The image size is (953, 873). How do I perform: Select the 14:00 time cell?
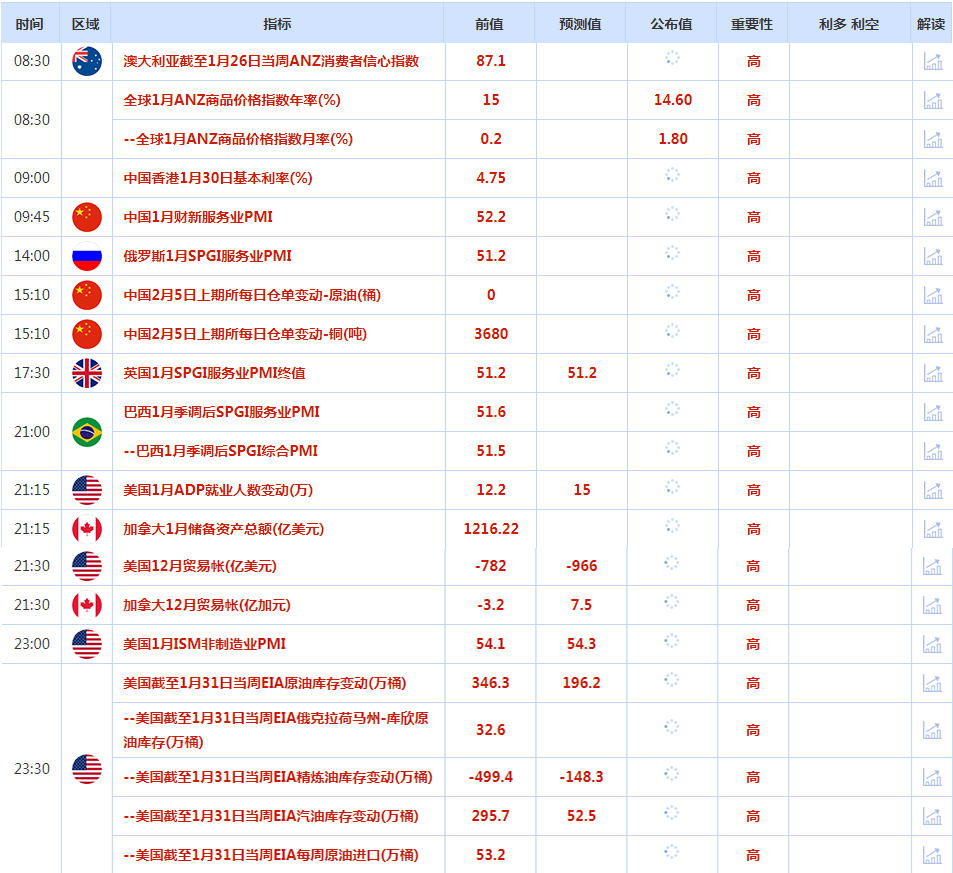pos(32,255)
